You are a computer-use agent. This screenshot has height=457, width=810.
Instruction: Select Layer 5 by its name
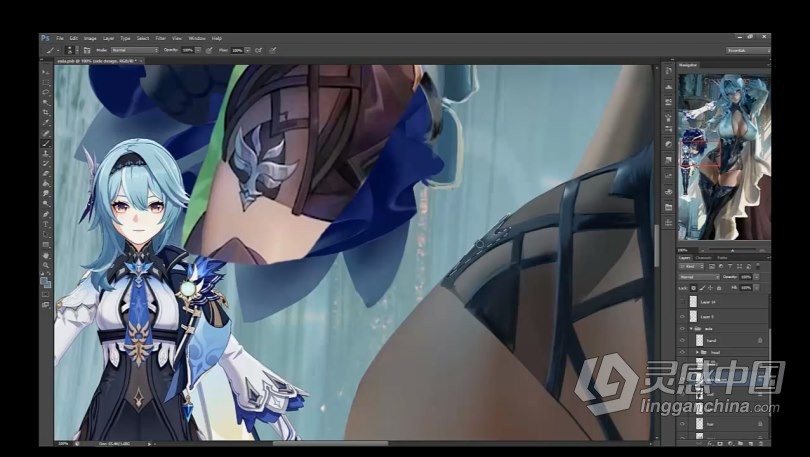707,317
